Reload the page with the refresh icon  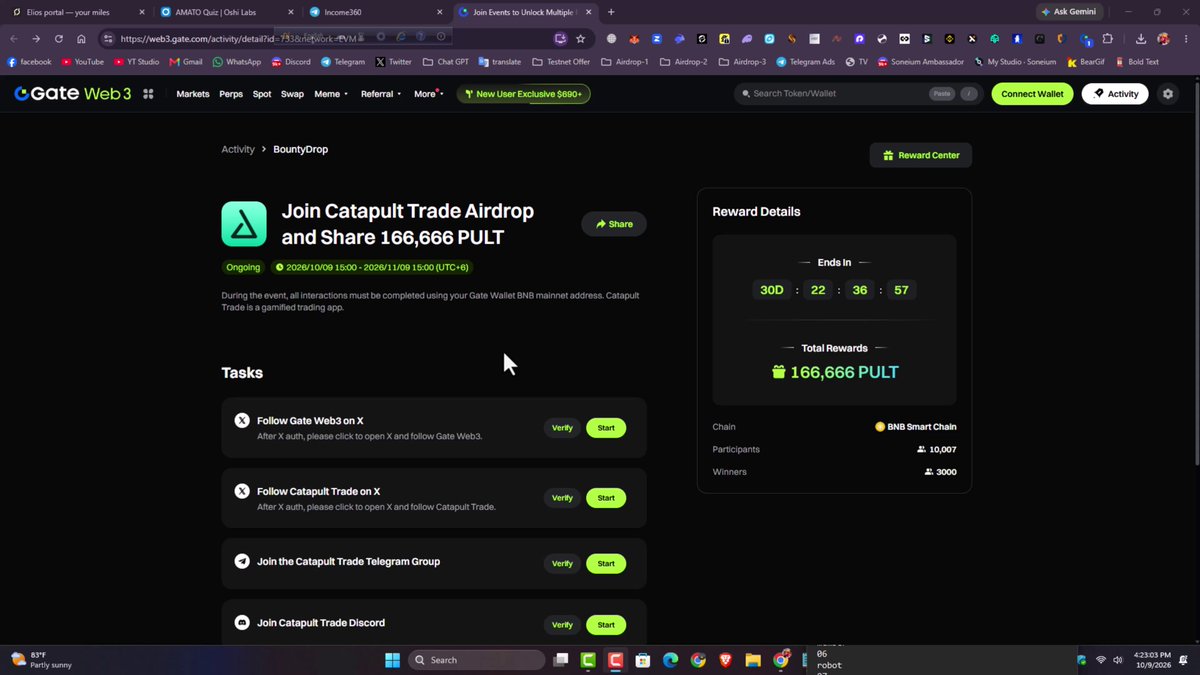tap(59, 39)
